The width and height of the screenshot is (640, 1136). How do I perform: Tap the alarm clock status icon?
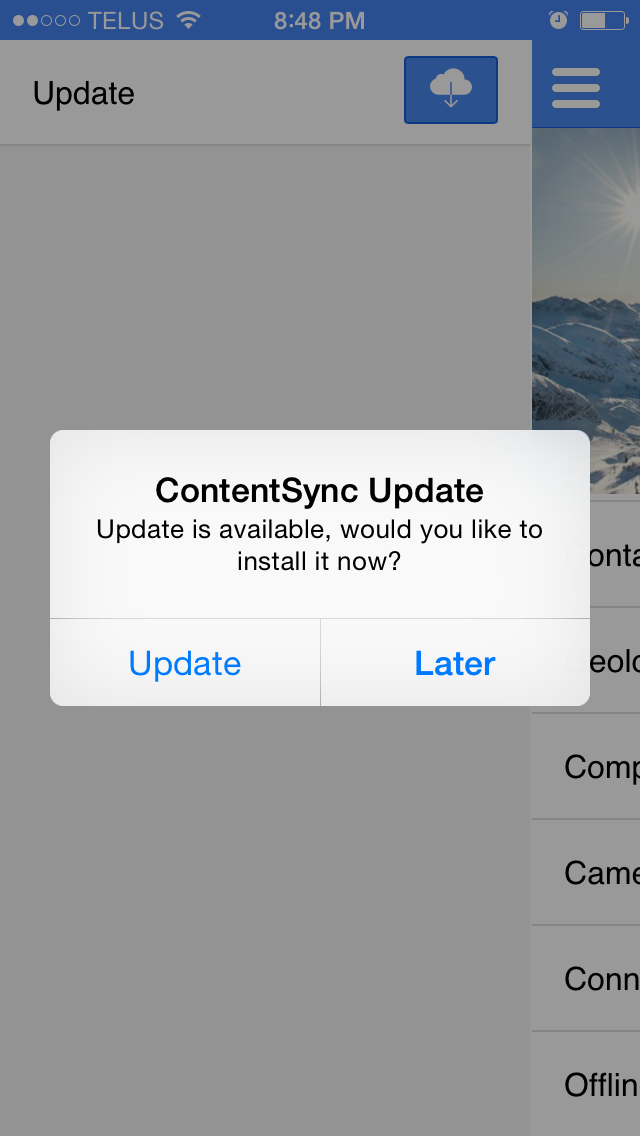tap(558, 20)
